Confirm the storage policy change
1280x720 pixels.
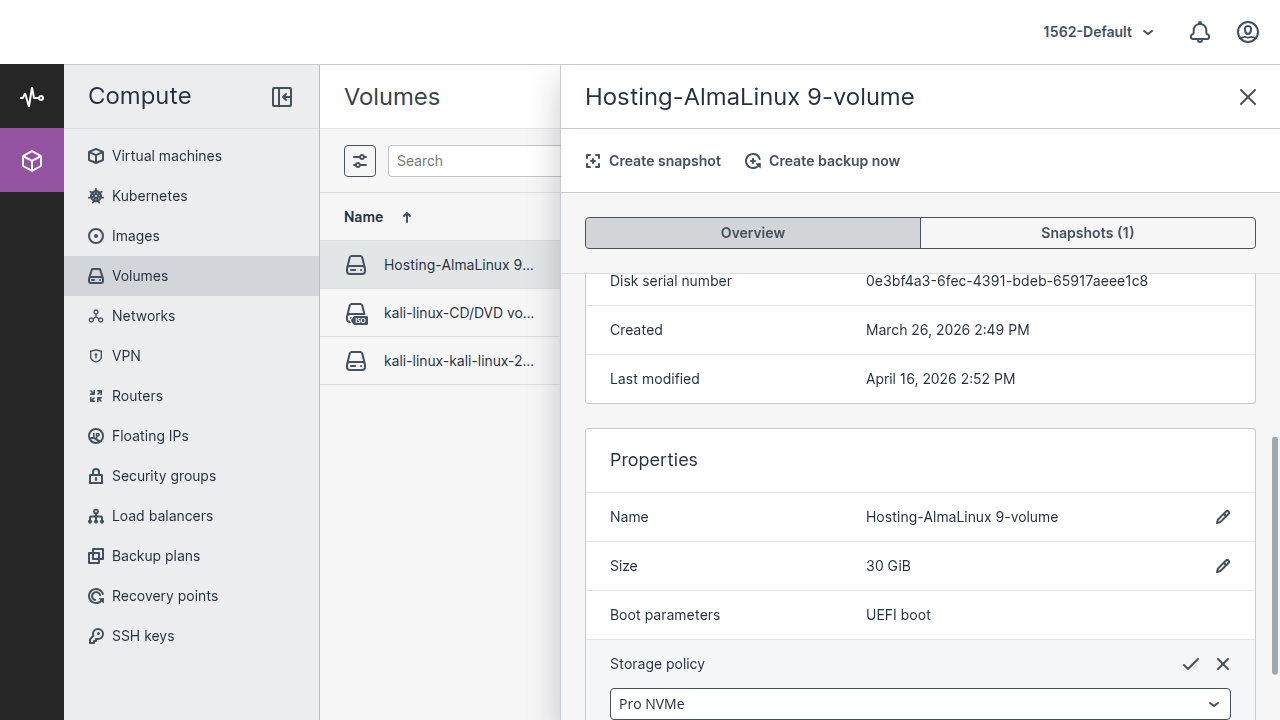coord(1191,664)
